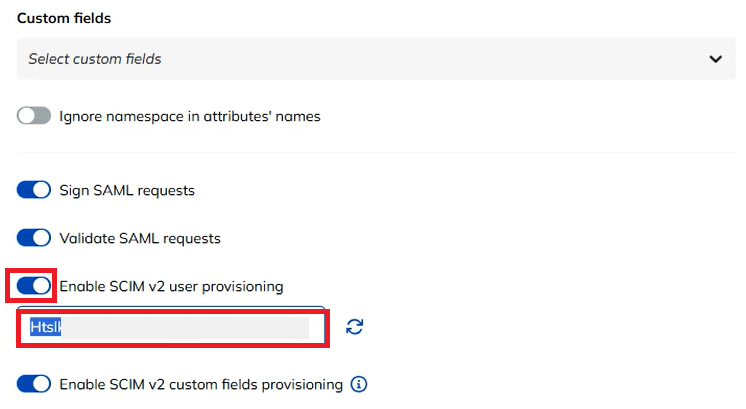The image size is (746, 409).
Task: Click the "Sign SAML requests" label
Action: click(127, 191)
